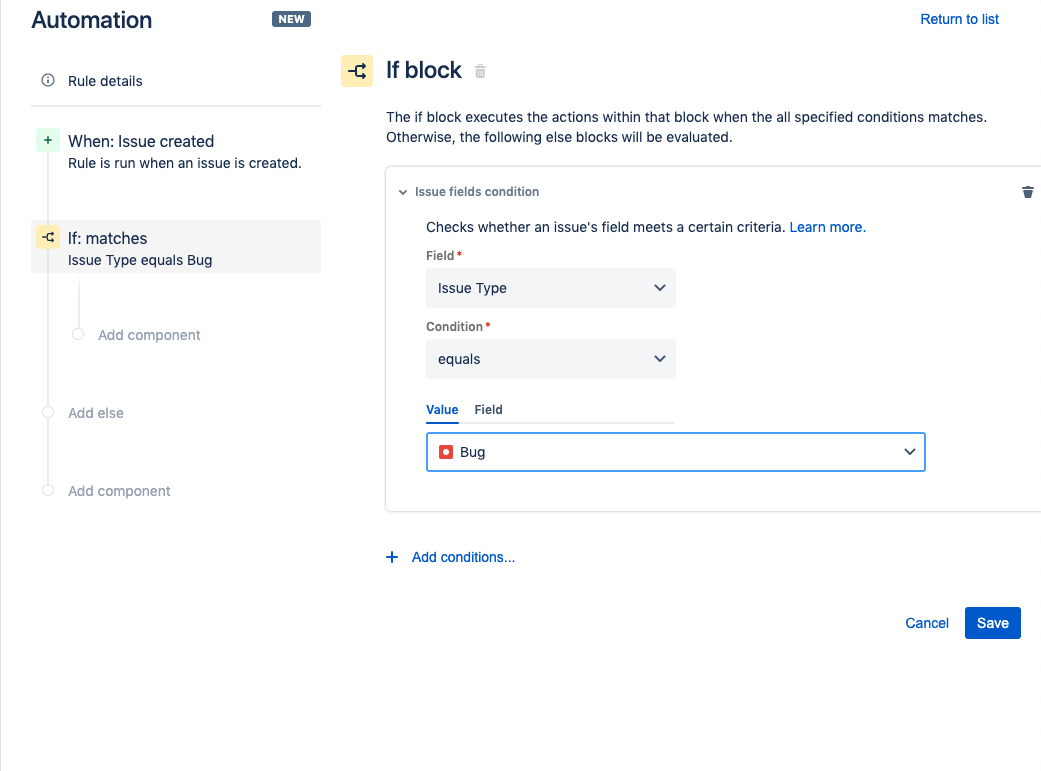Screen dimensions: 1041x771
Task: Click the branch icon on If: matches step
Action: click(x=47, y=237)
